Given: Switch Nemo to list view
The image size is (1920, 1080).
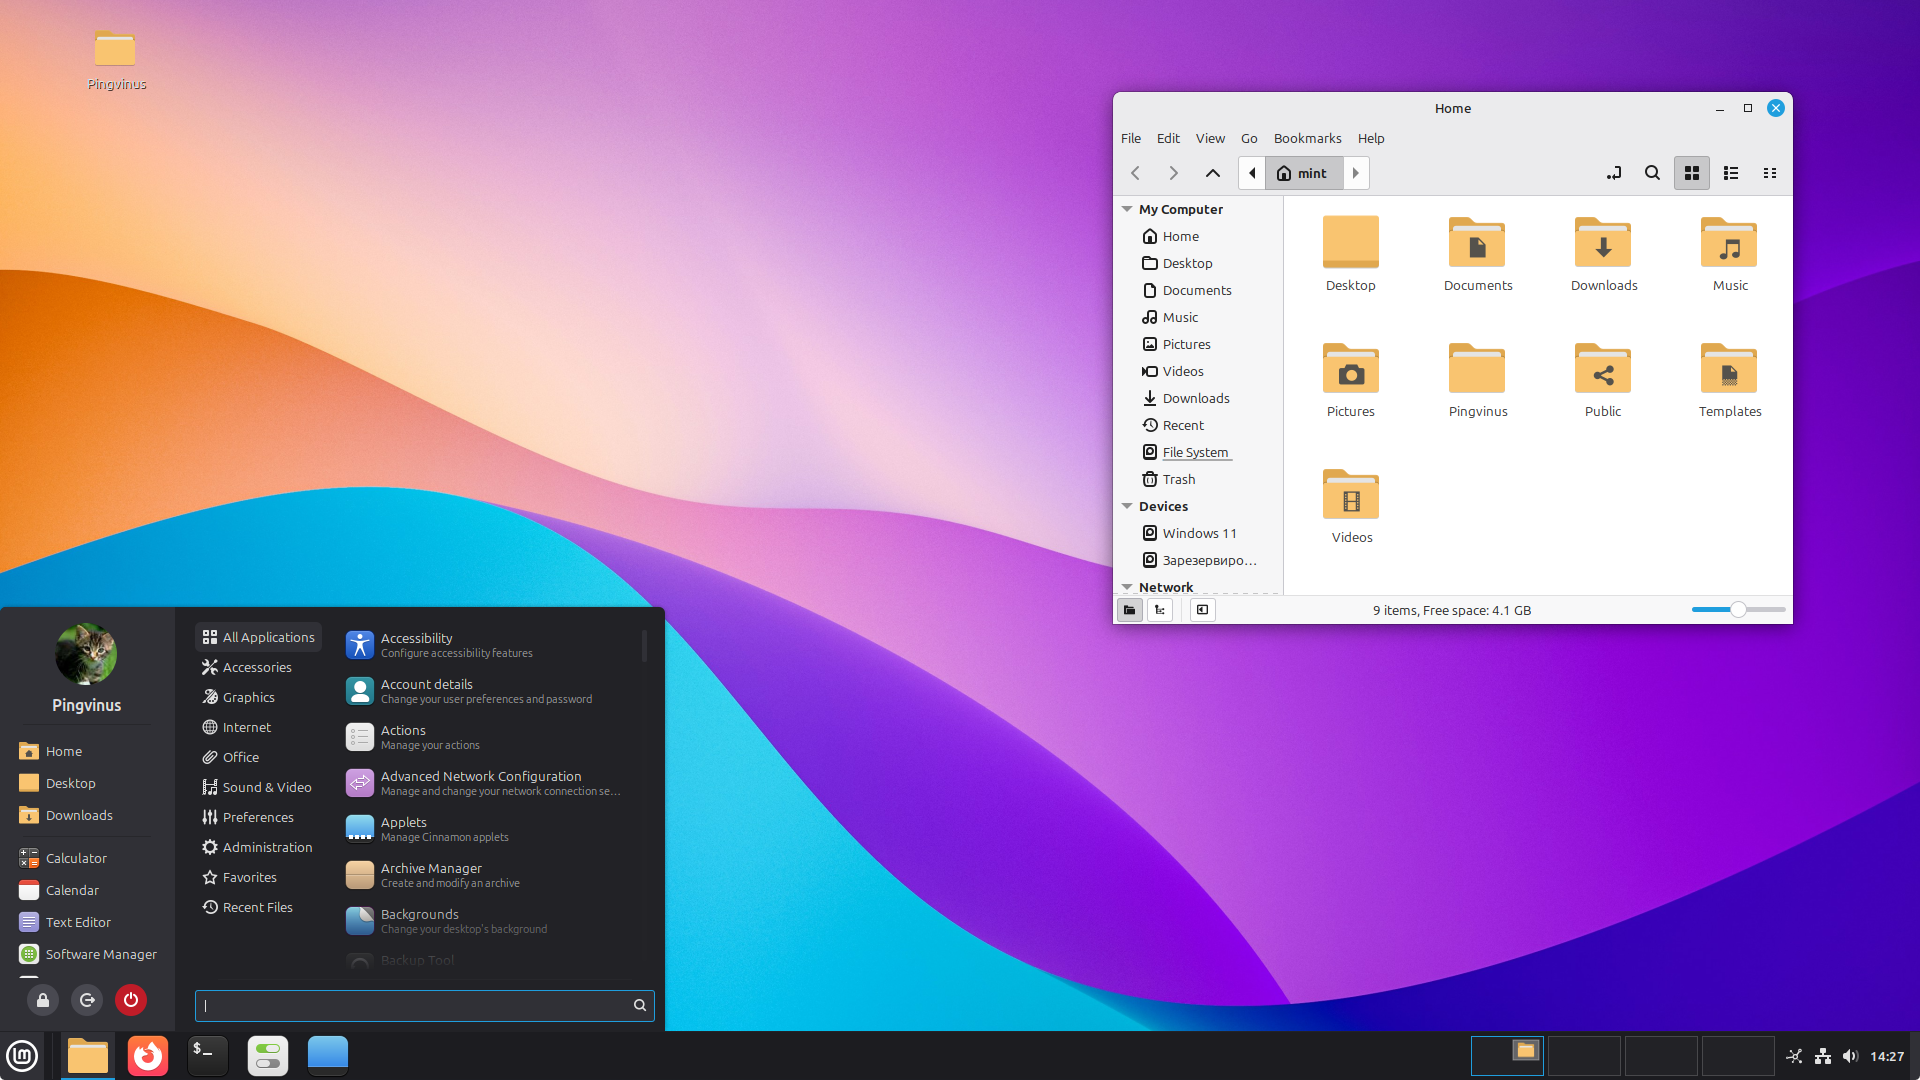Looking at the screenshot, I should [x=1730, y=172].
